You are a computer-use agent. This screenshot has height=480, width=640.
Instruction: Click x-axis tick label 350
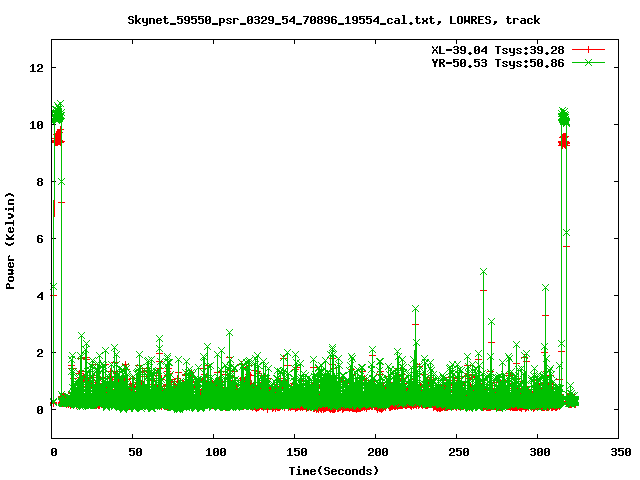click(x=620, y=452)
